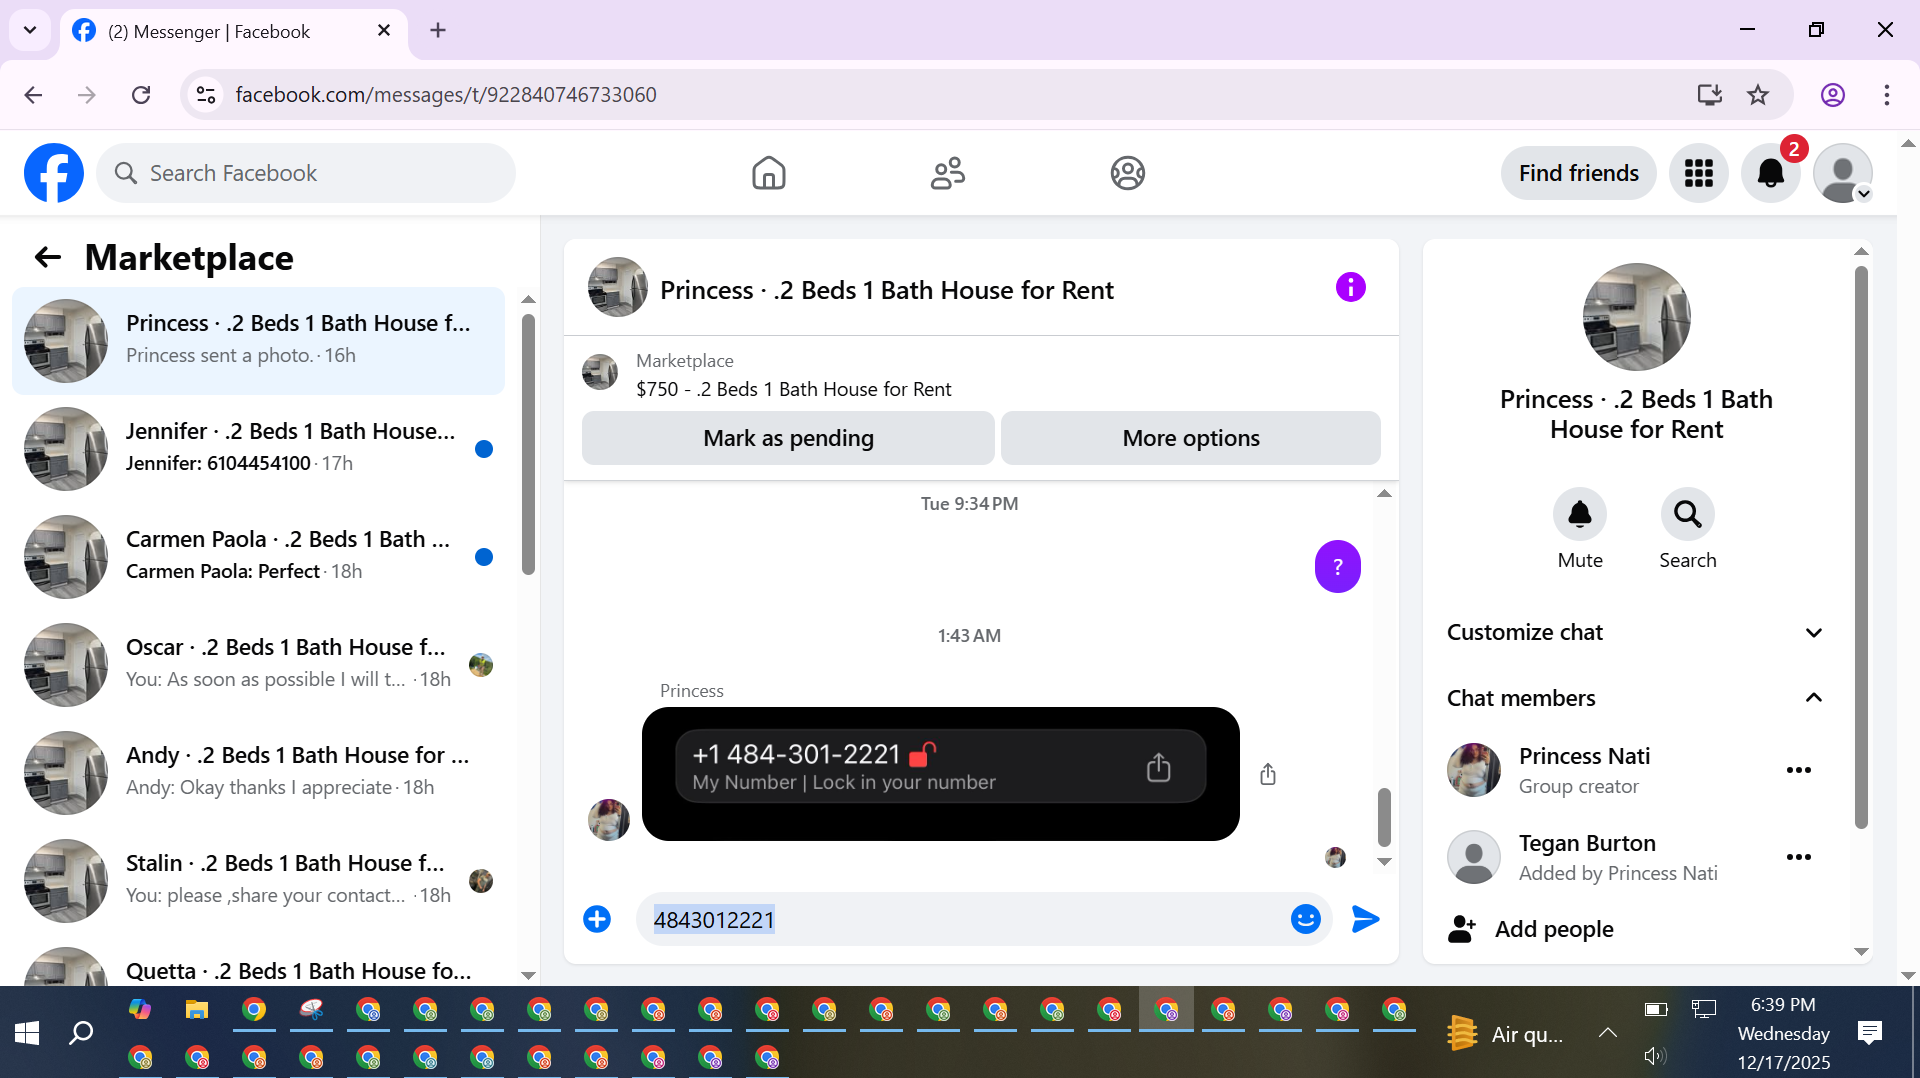Click Princess sender avatar in thread
1920x1078 pixels.
pos(608,820)
